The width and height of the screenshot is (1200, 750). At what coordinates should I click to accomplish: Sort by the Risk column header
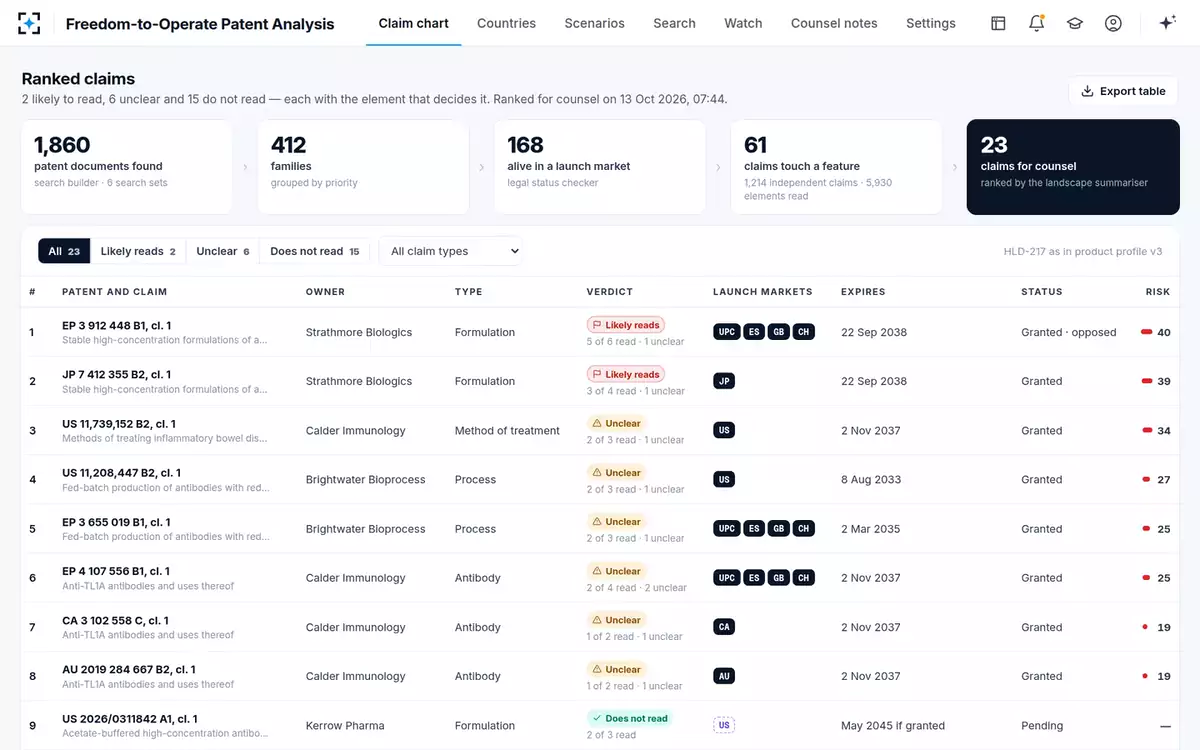[x=1158, y=292]
